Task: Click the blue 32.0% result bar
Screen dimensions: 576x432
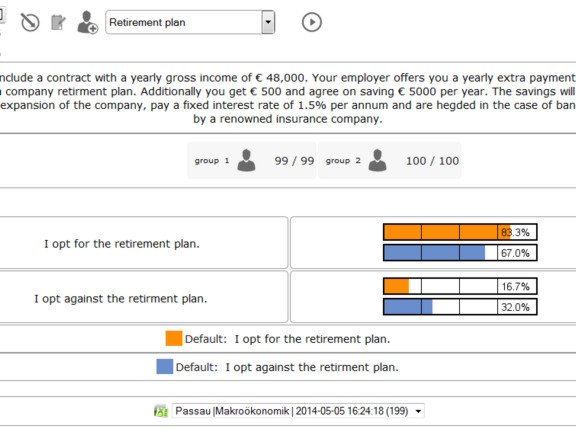Action: [460, 307]
